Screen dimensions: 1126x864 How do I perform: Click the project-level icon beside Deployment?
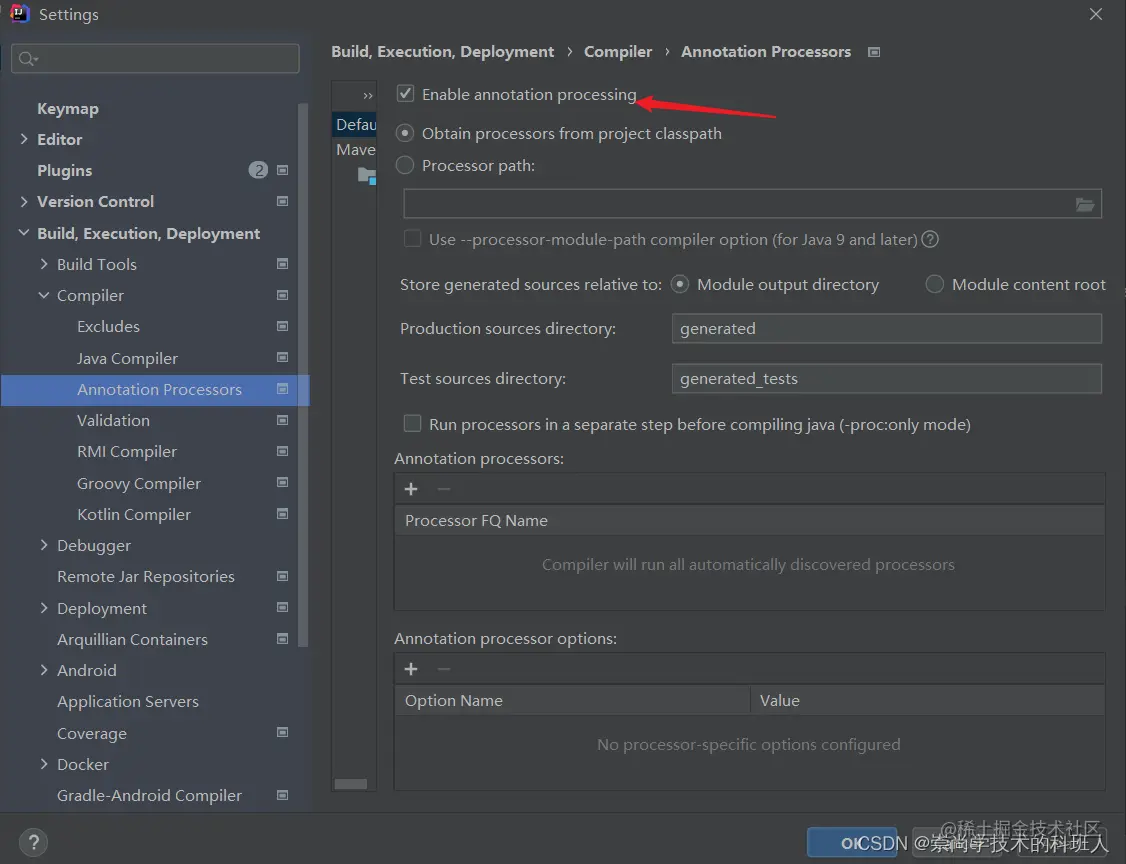pyautogui.click(x=282, y=608)
